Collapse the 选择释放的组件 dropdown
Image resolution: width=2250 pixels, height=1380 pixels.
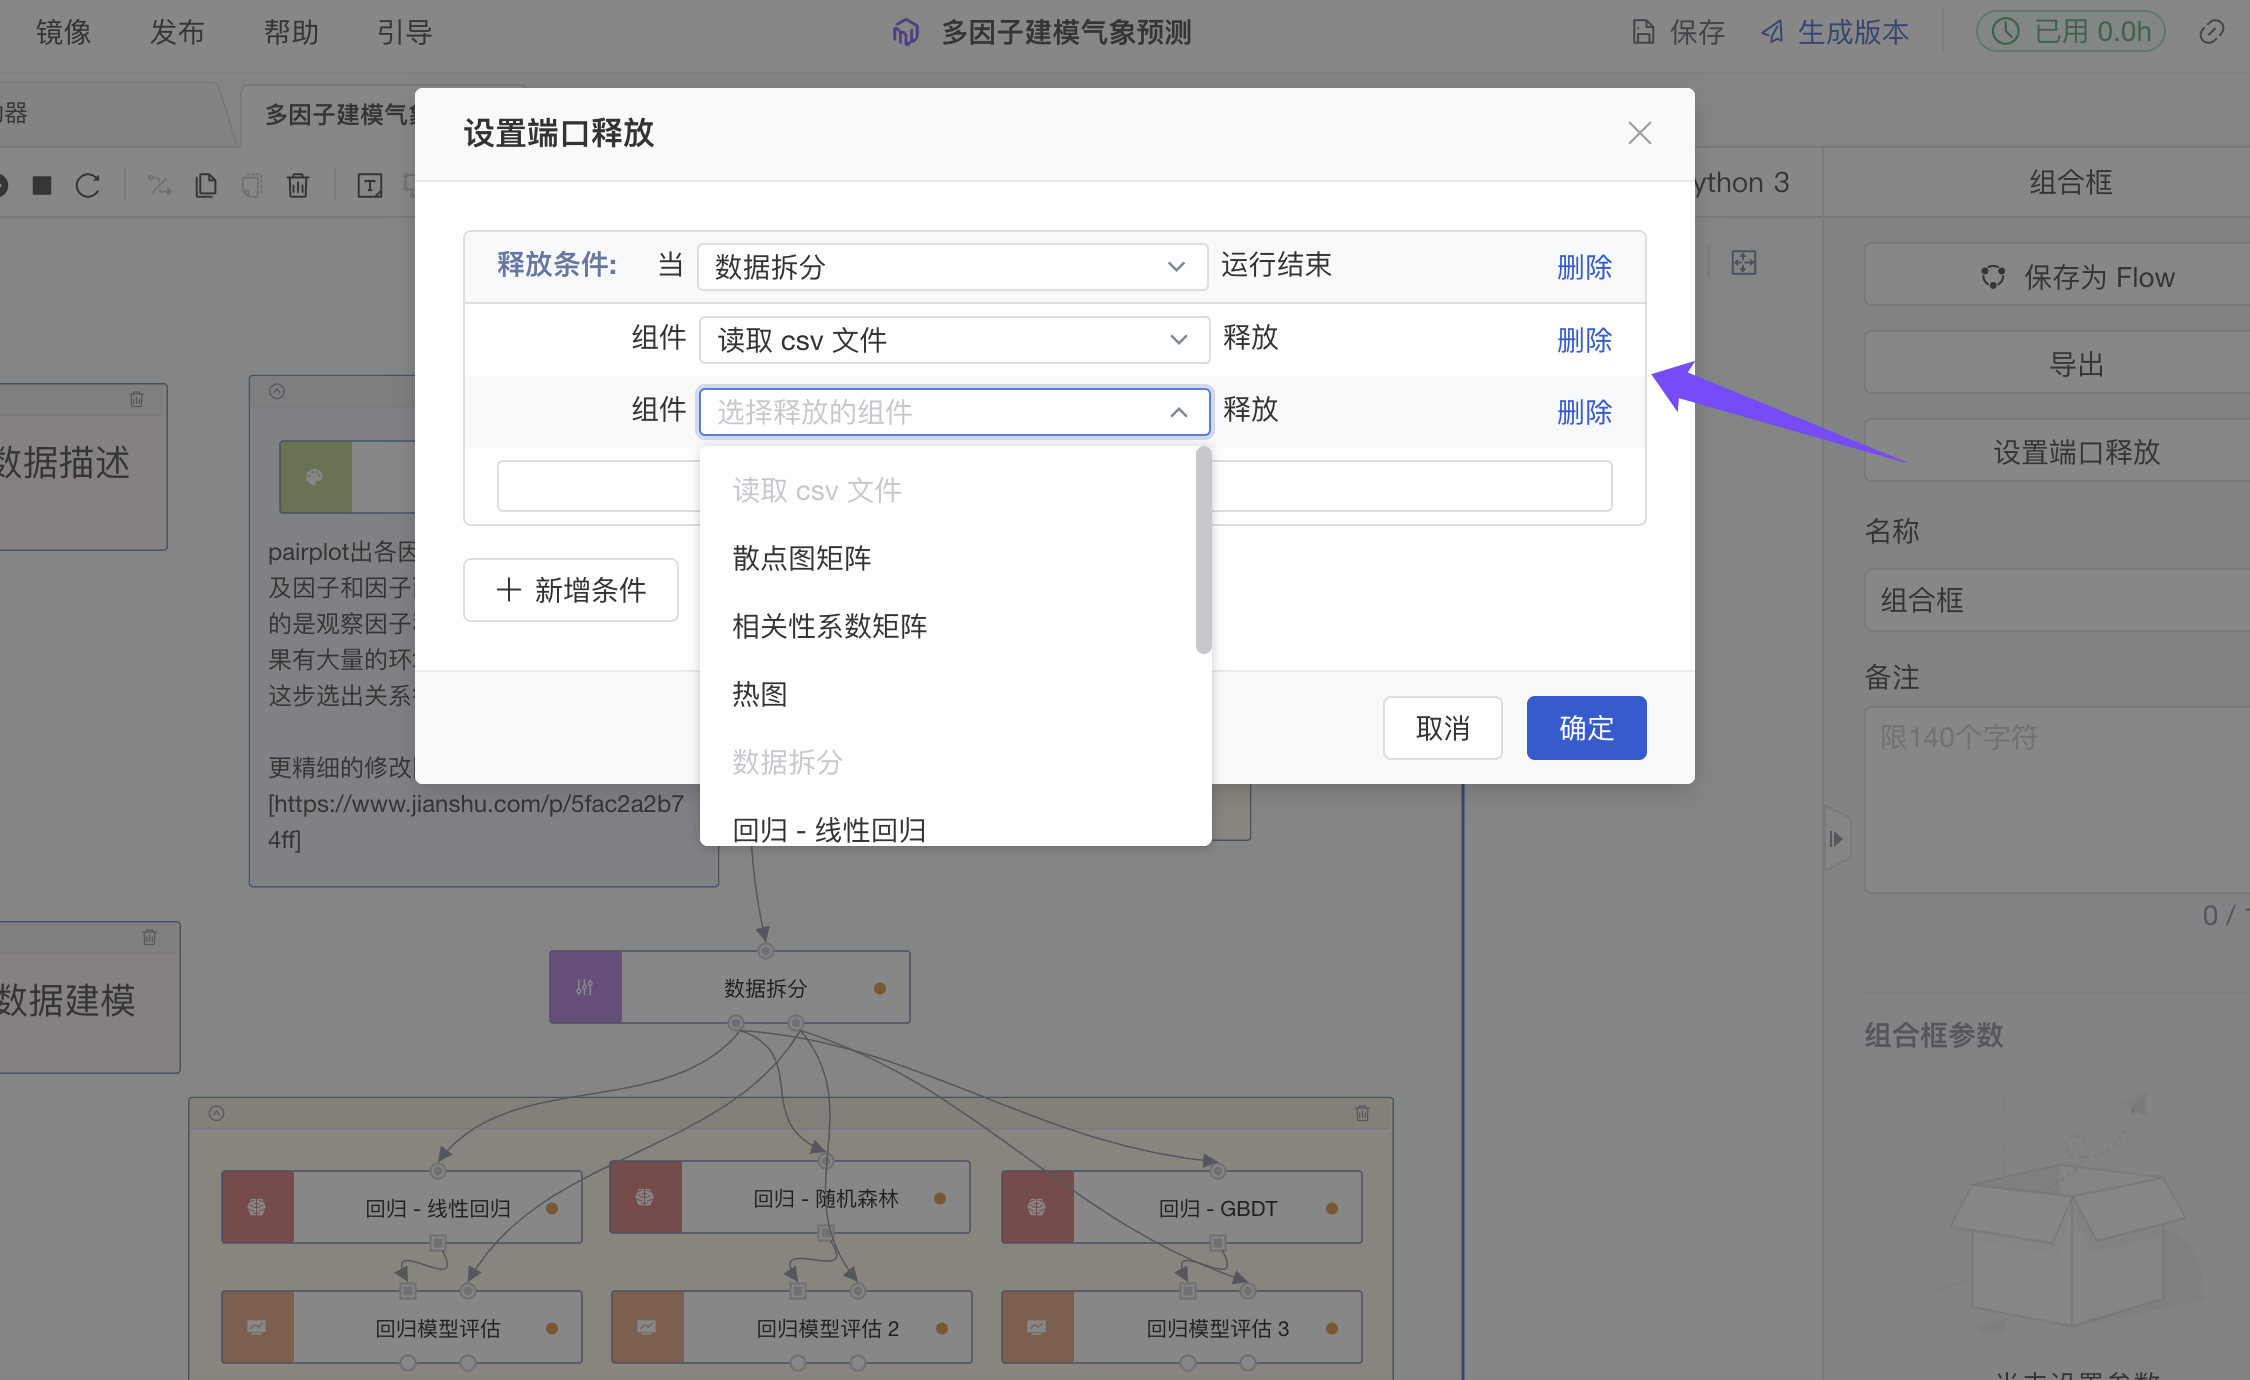1178,412
